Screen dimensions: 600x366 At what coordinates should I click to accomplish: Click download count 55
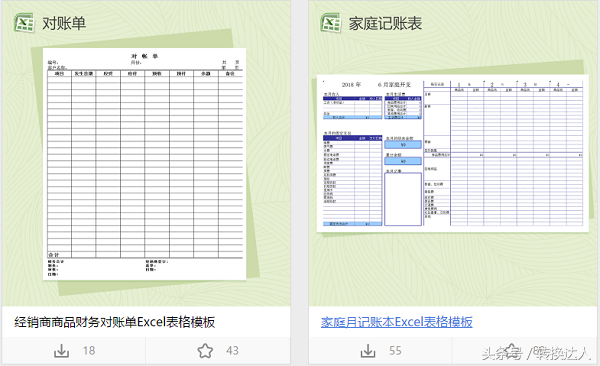point(395,351)
